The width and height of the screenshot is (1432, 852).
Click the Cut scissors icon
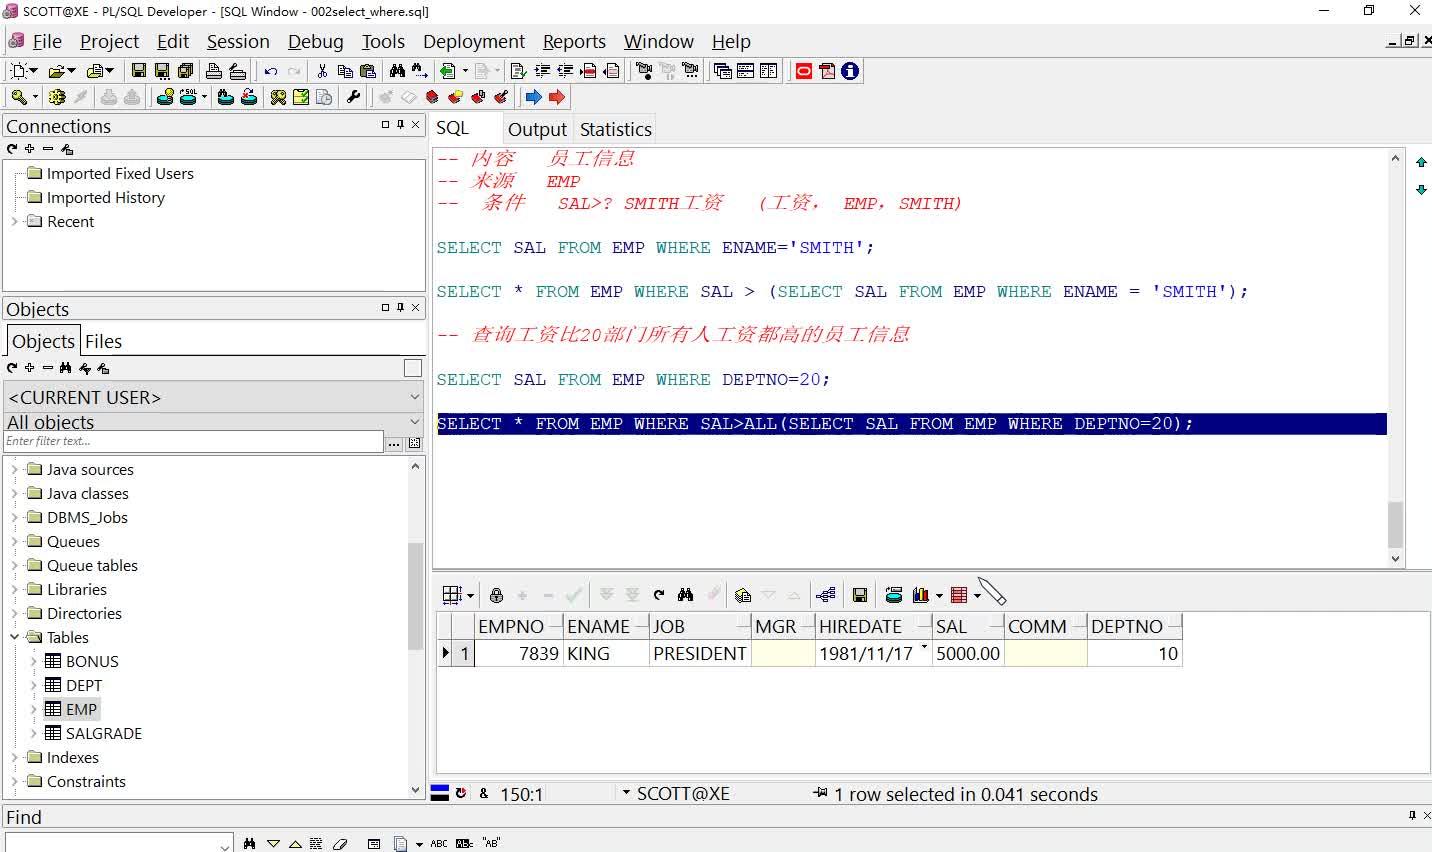click(x=322, y=71)
